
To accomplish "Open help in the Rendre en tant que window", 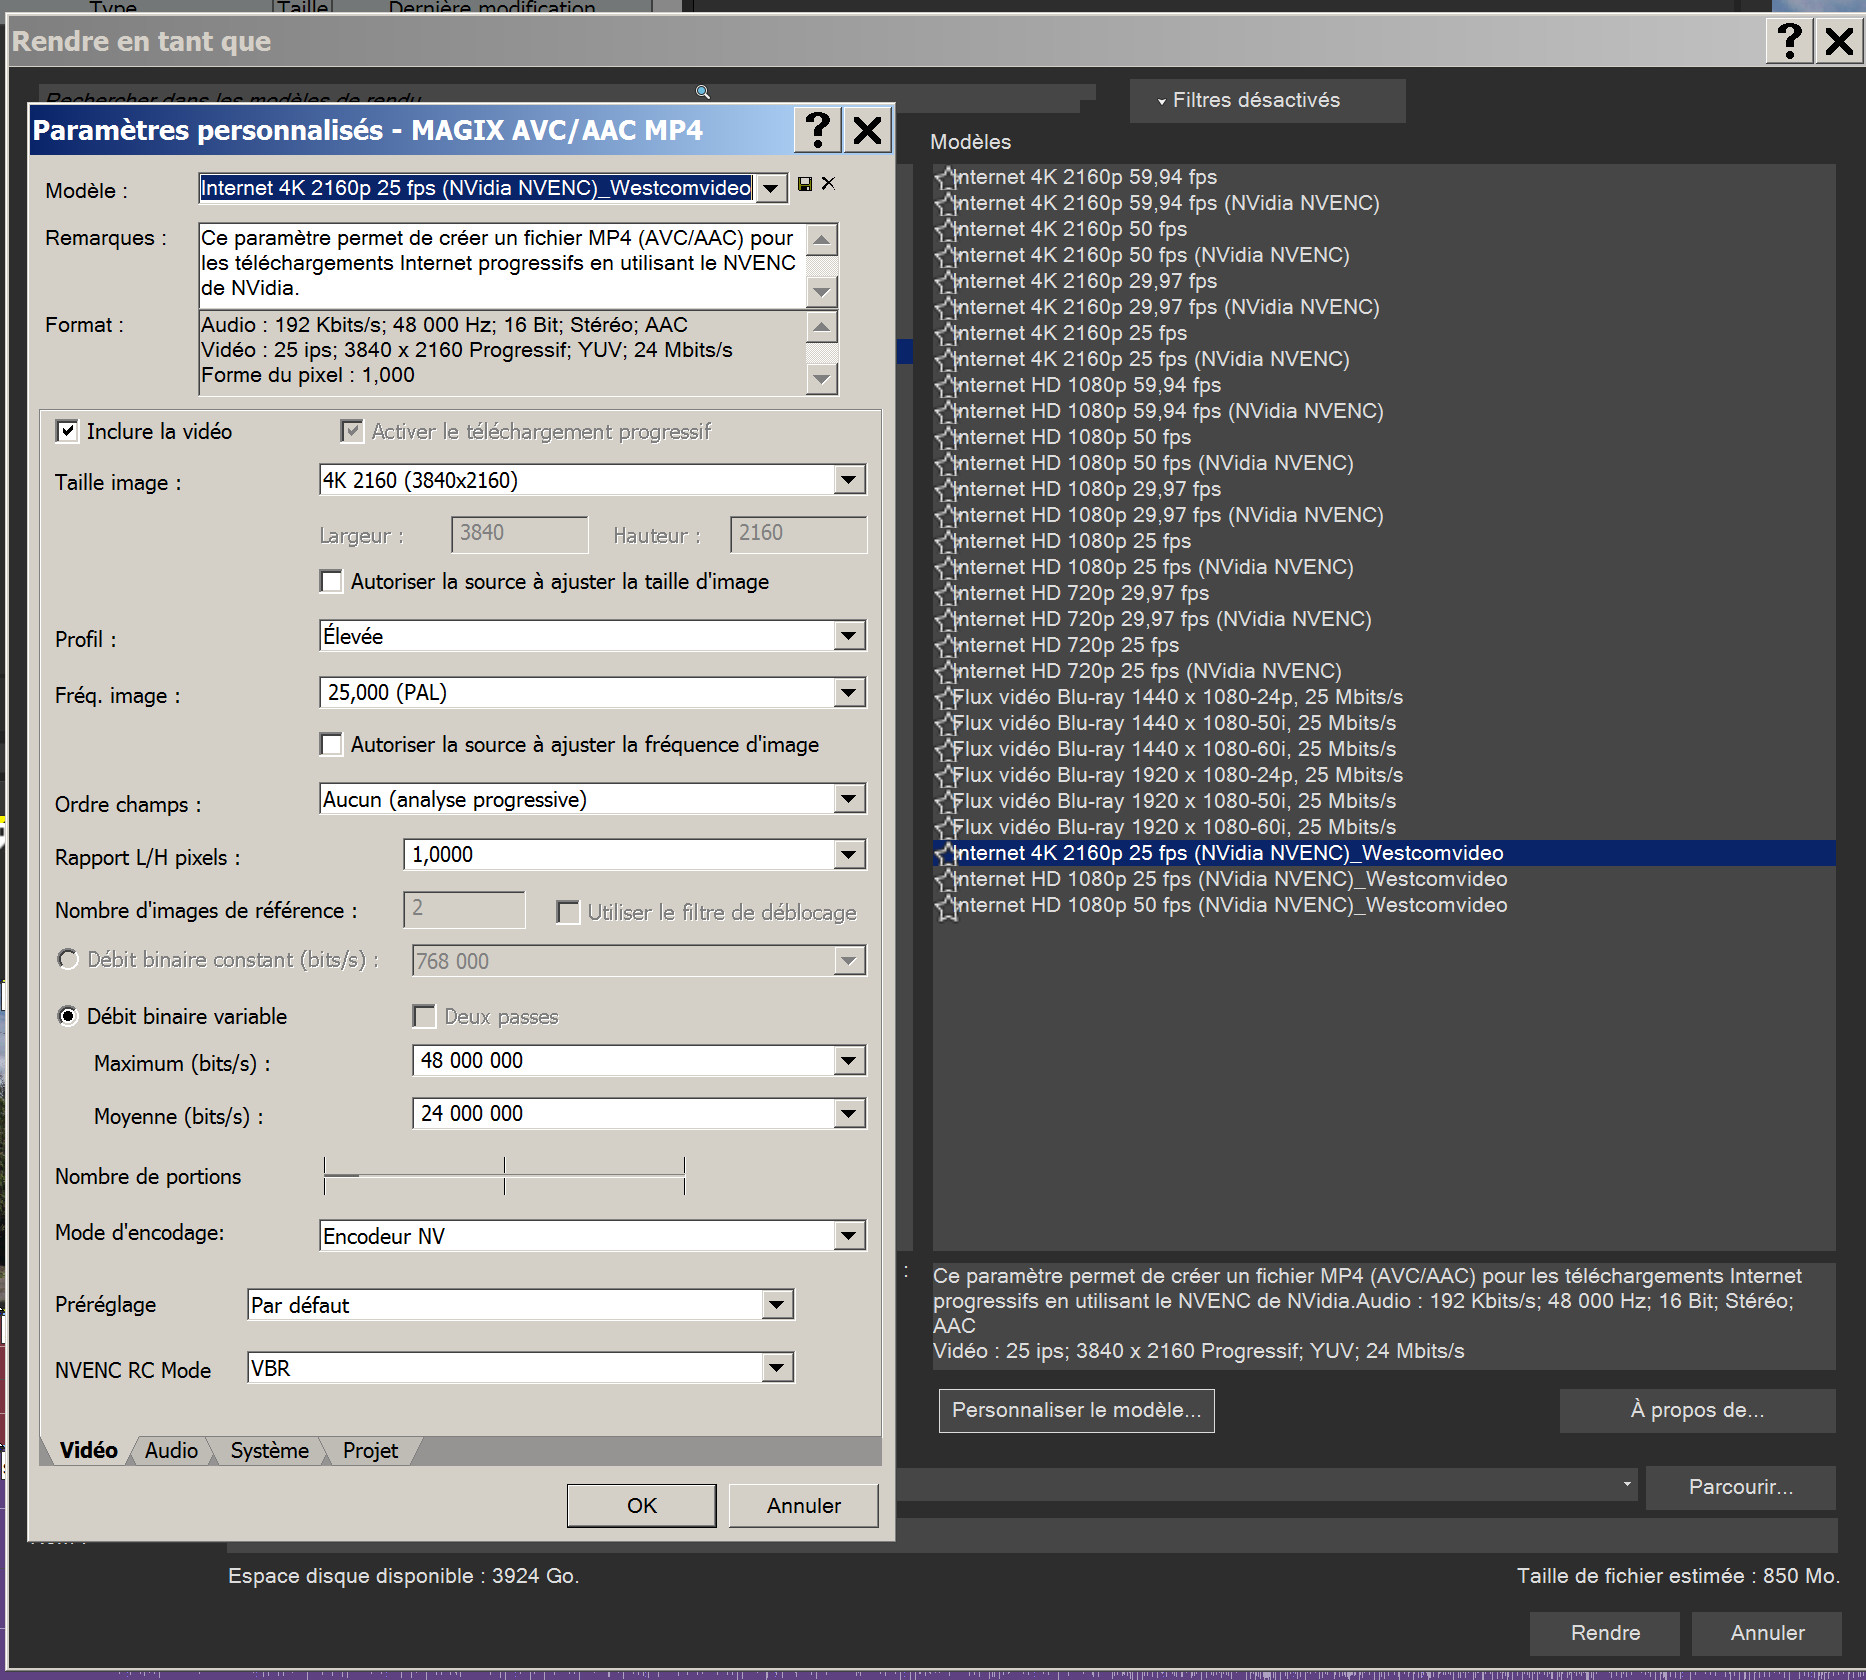I will [x=1790, y=42].
